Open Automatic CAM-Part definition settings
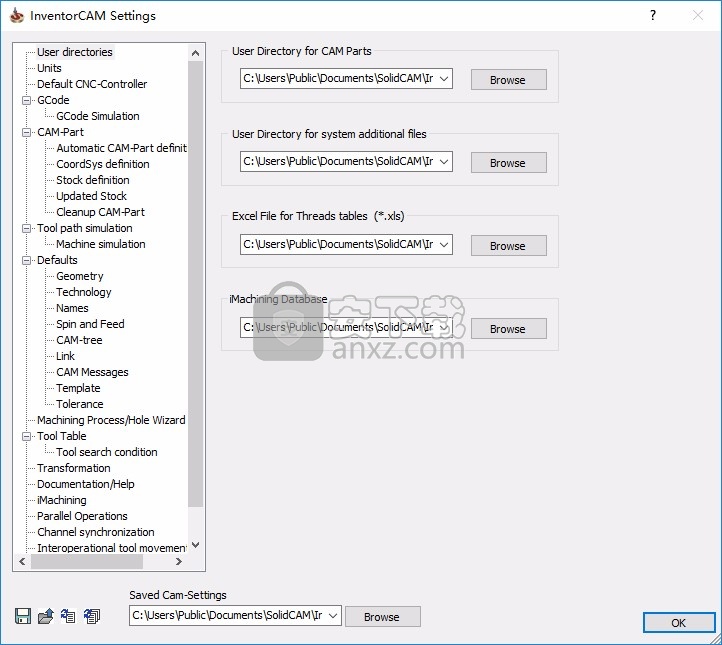Viewport: 722px width, 645px height. coord(122,148)
